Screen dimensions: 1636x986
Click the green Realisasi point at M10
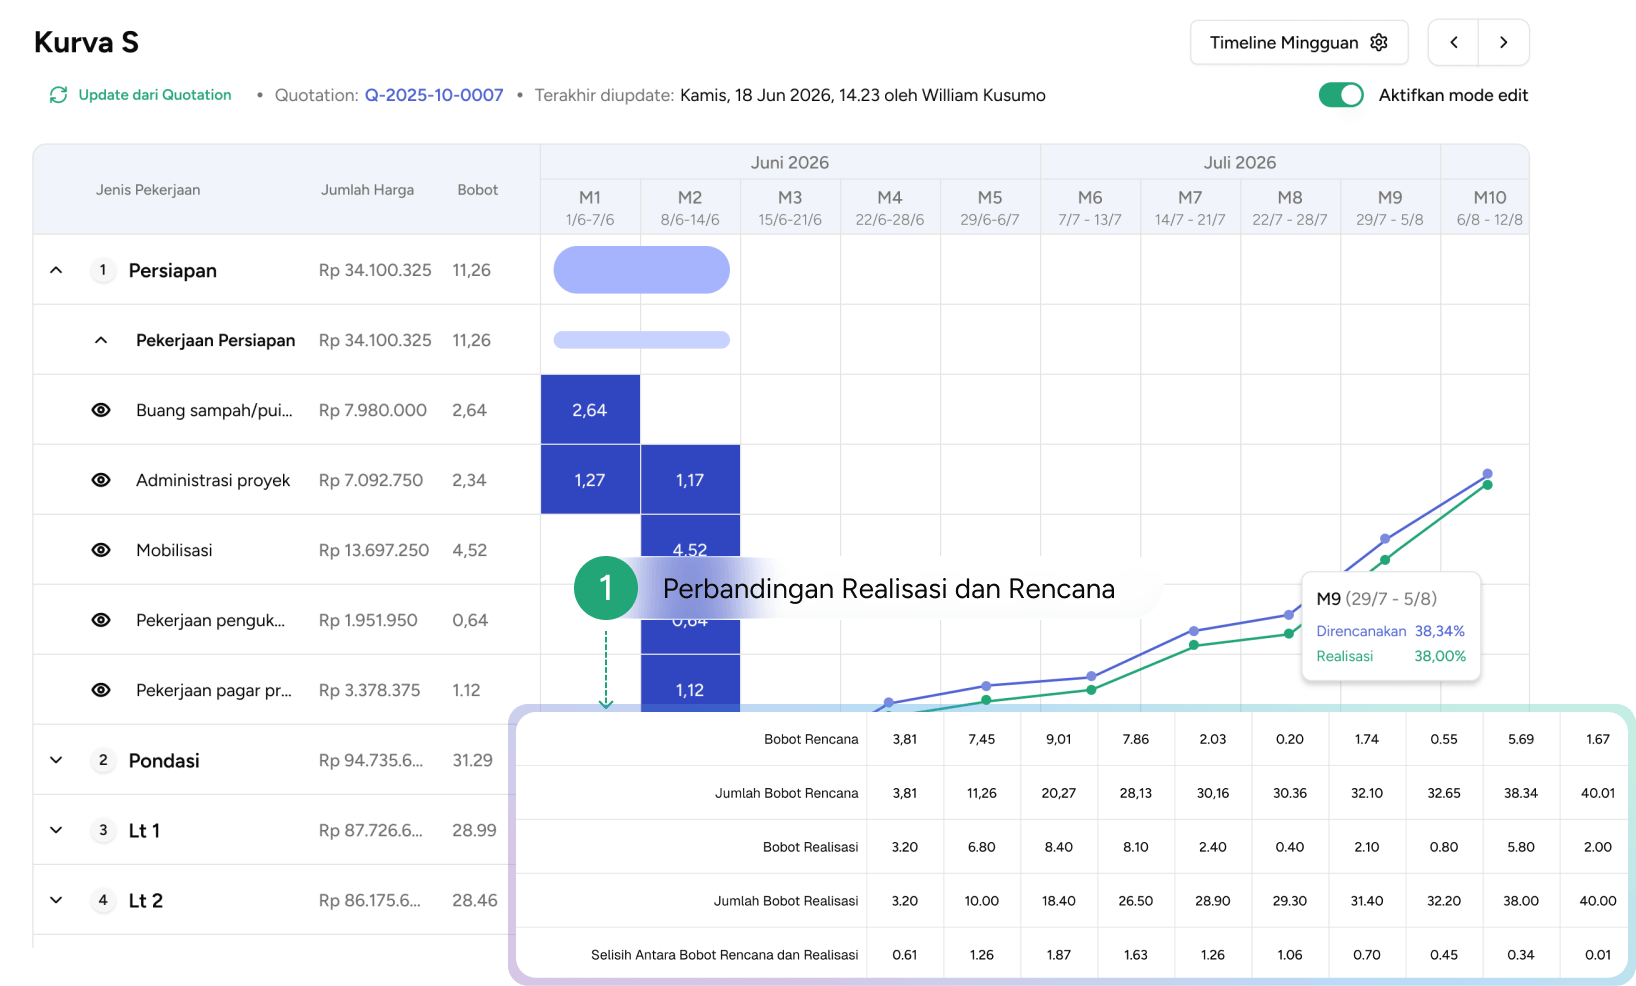point(1488,485)
